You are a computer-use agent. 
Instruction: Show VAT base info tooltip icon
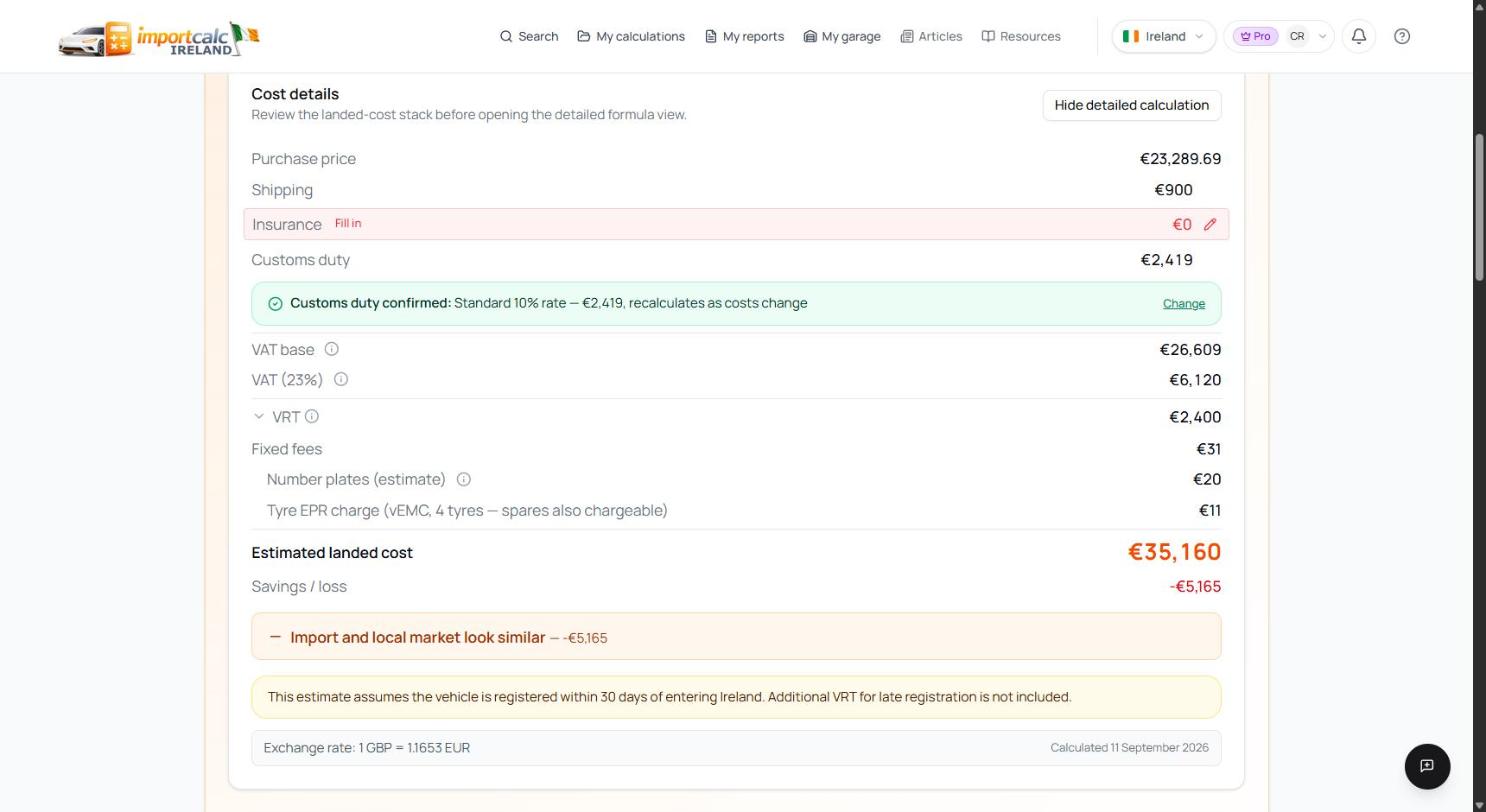331,349
